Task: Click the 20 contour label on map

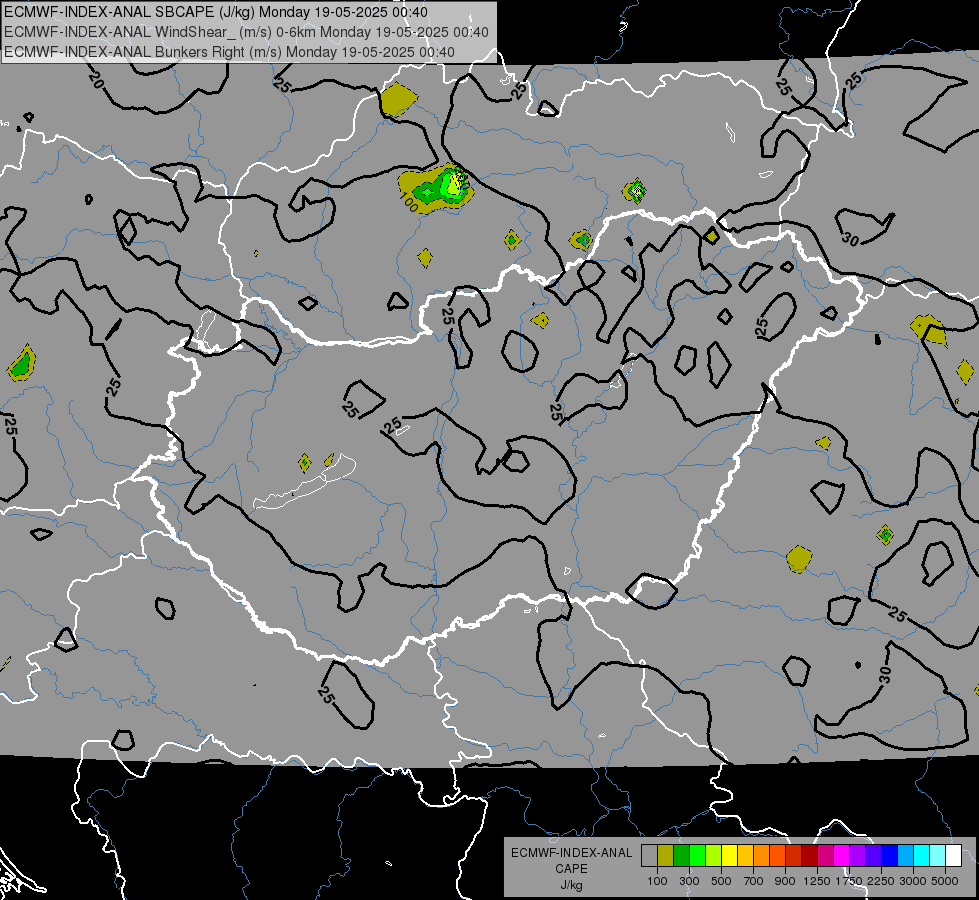Action: coord(96,79)
